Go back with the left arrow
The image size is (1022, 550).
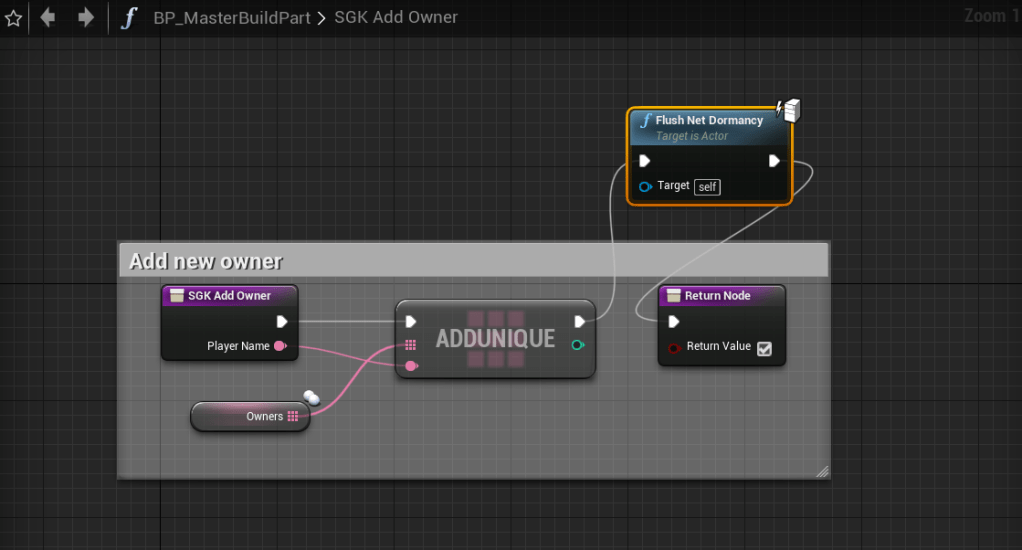tap(48, 17)
